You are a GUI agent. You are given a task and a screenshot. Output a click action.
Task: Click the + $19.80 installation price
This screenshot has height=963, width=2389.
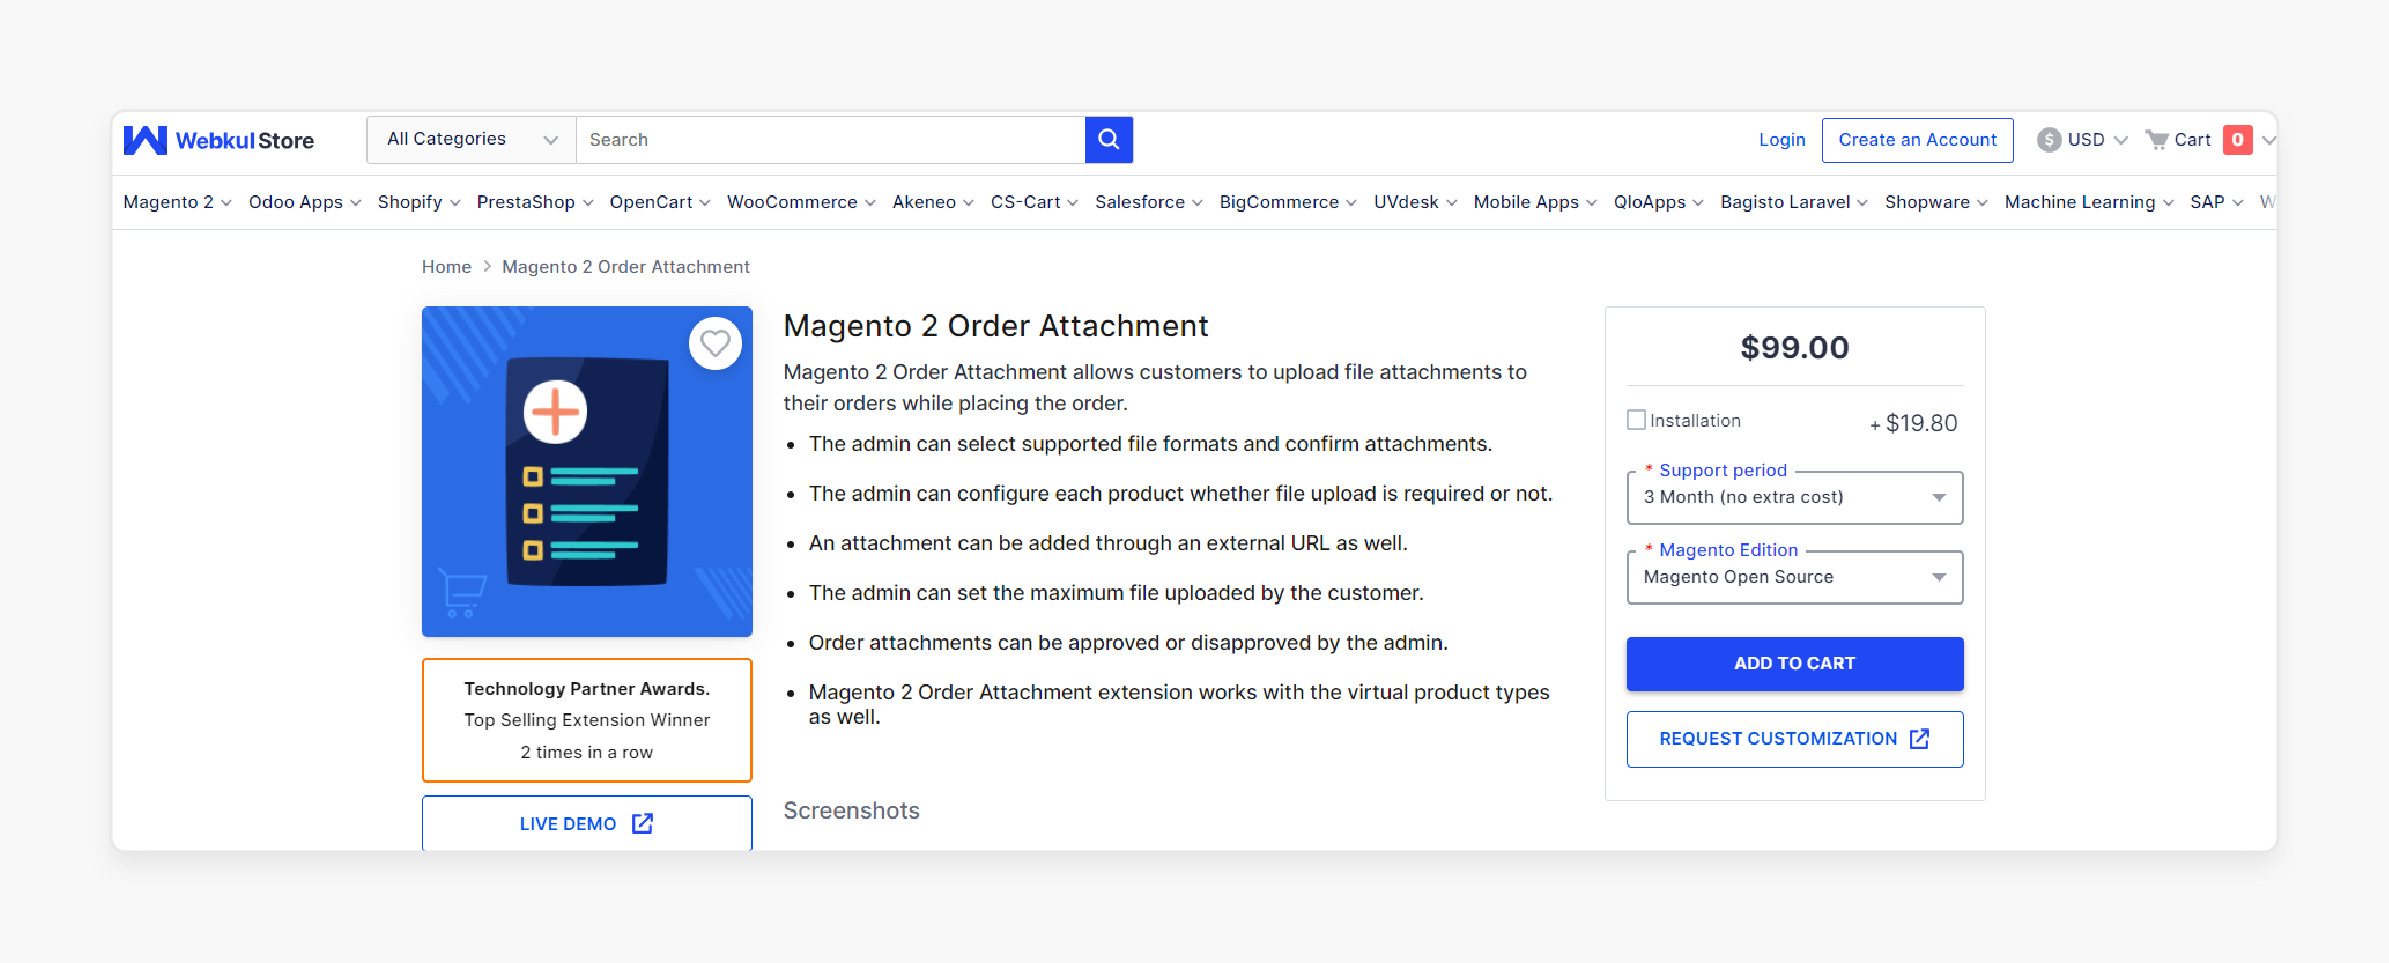tap(1913, 423)
